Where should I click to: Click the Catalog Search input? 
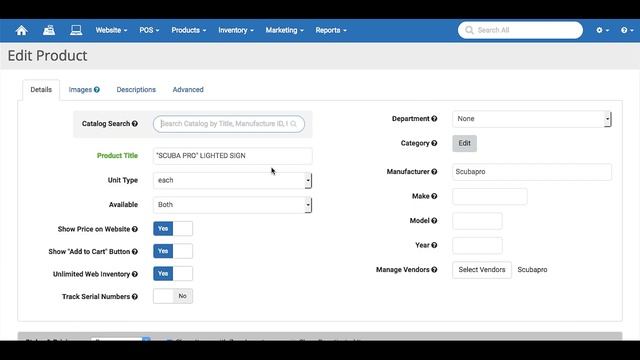tap(229, 124)
